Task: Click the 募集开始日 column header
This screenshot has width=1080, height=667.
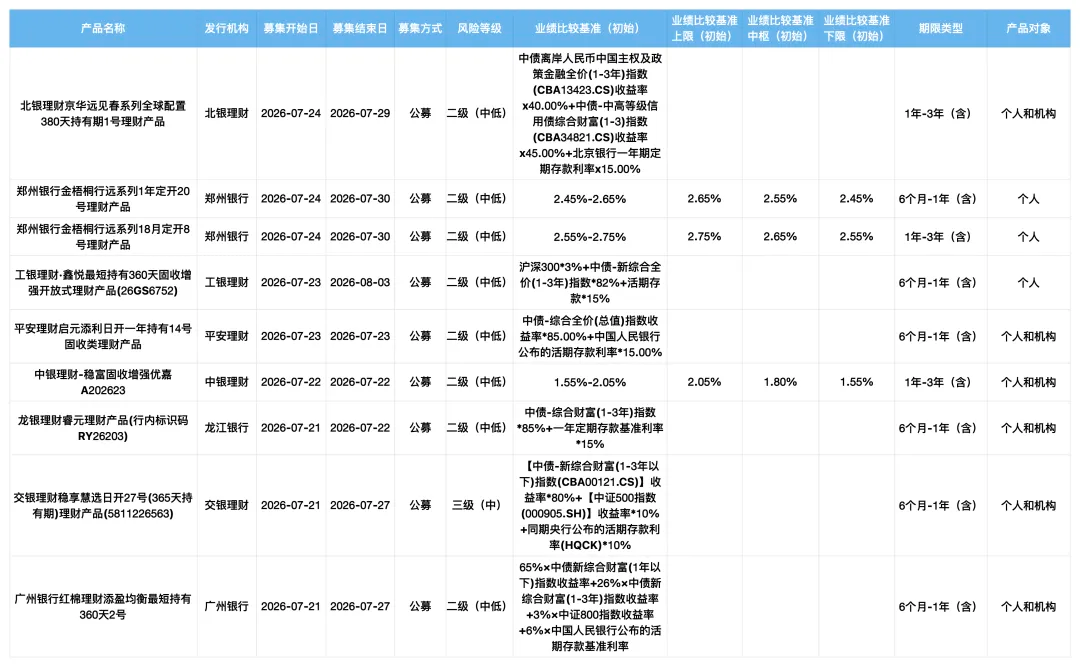Action: [x=291, y=28]
